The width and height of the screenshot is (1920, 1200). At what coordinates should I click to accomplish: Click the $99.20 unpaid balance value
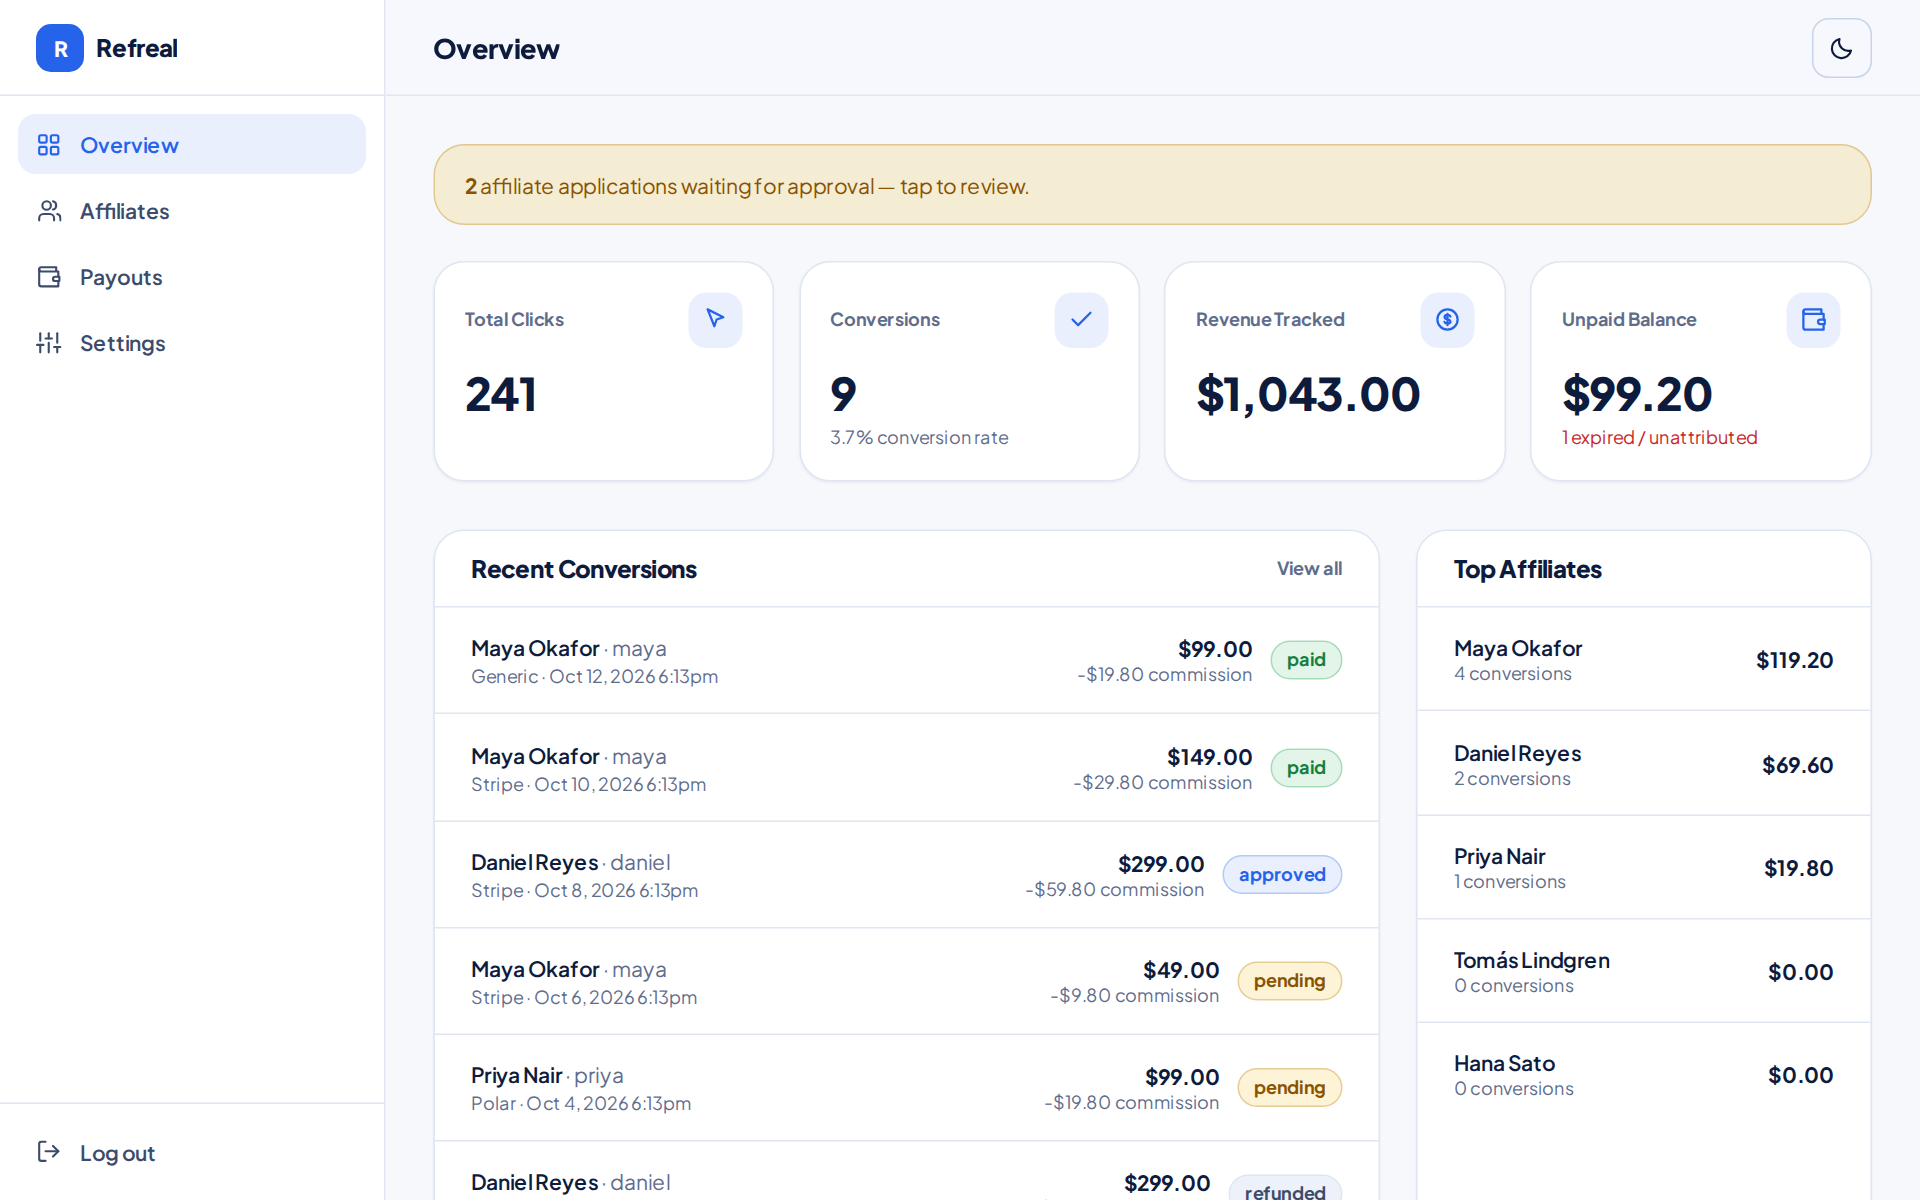coord(1637,394)
